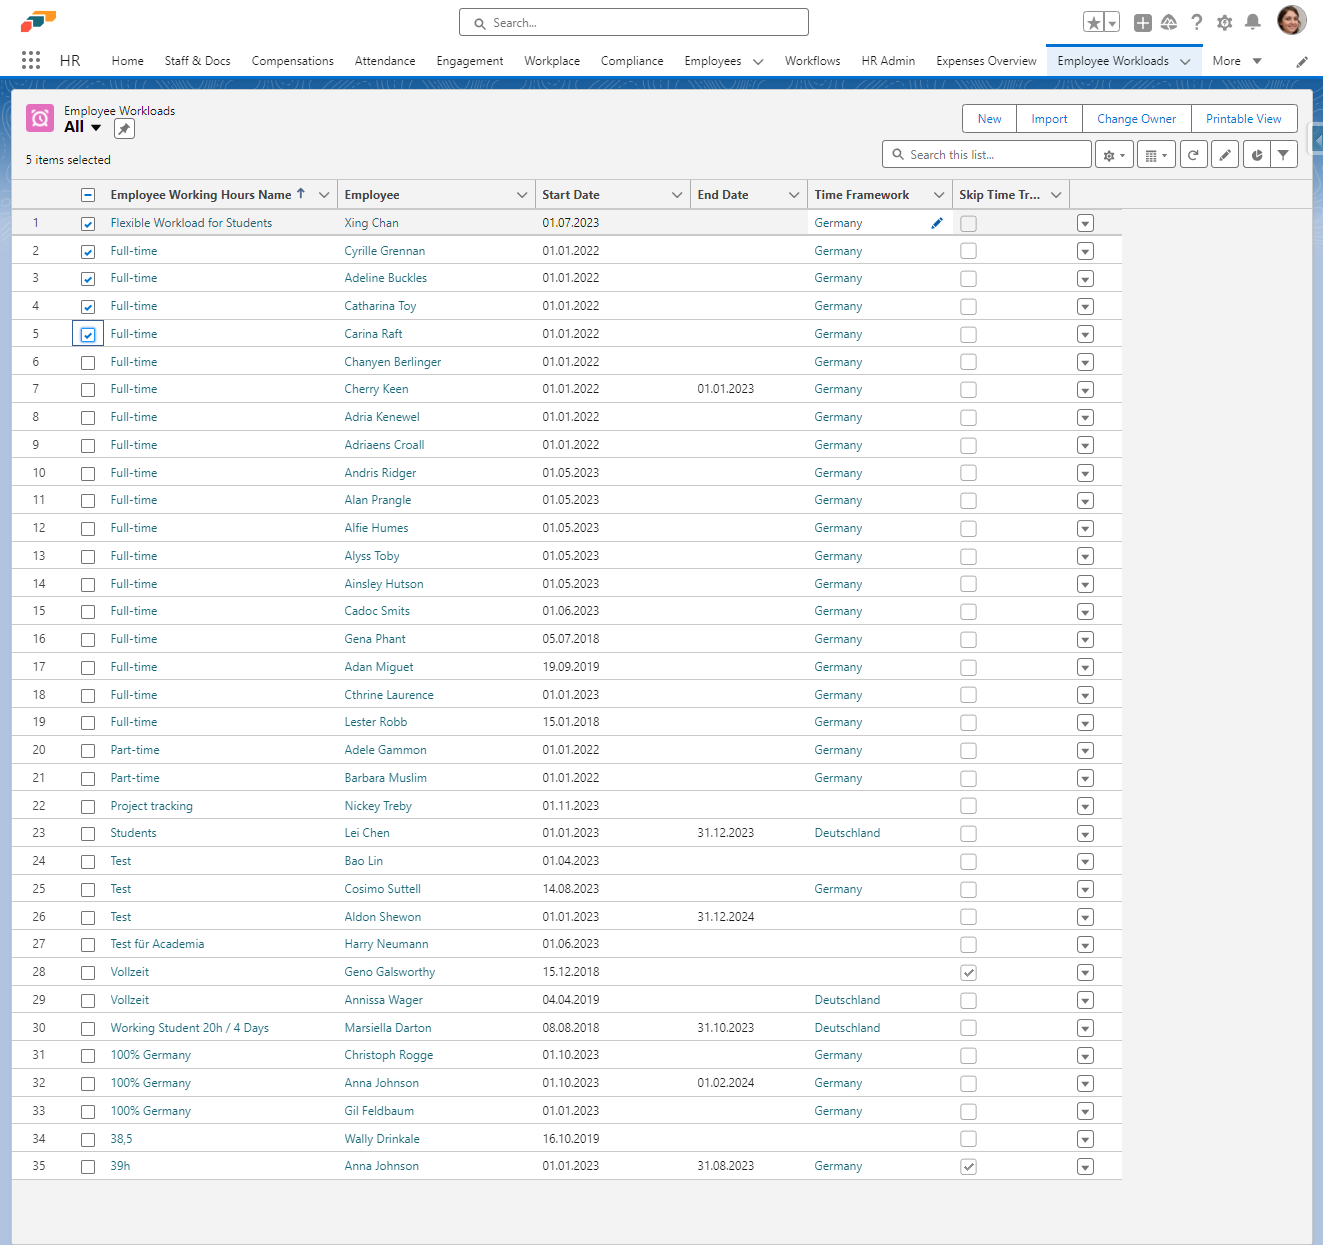Viewport: 1323px width, 1245px height.
Task: Open the notifications bell
Action: pyautogui.click(x=1253, y=22)
